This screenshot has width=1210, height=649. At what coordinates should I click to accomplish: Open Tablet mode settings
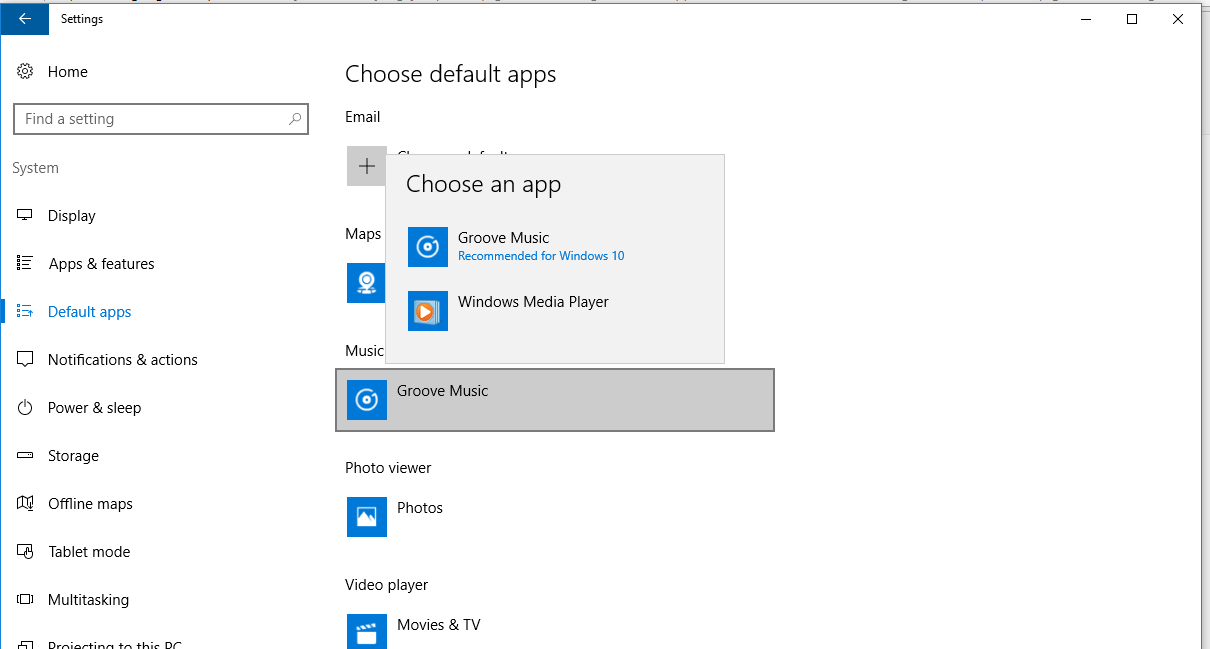89,552
